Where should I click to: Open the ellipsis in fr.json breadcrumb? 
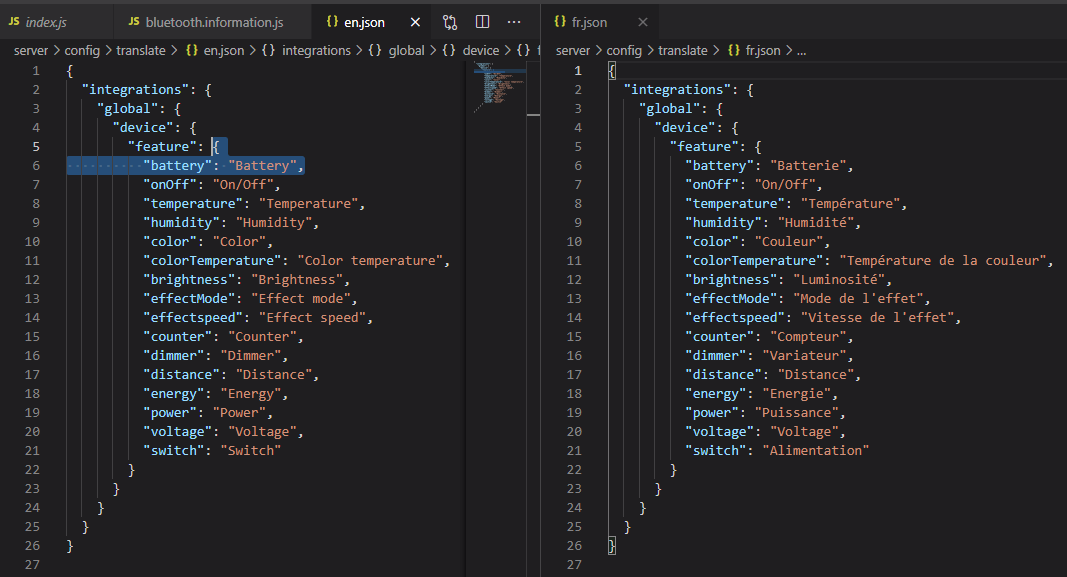(802, 51)
